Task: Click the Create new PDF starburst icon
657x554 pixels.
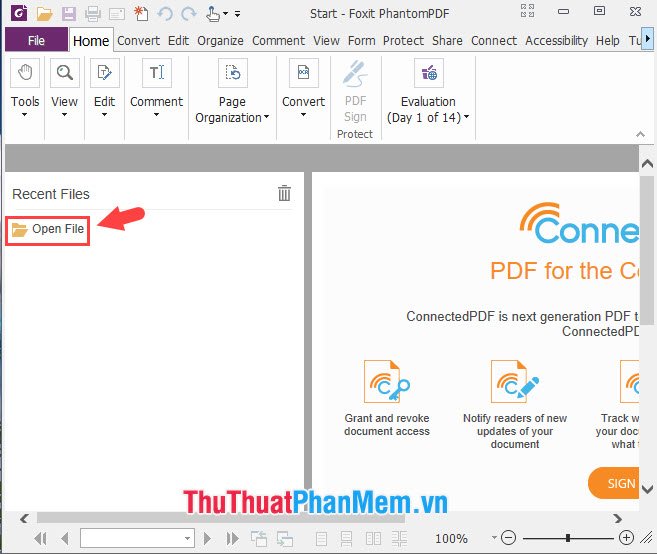Action: coord(141,14)
